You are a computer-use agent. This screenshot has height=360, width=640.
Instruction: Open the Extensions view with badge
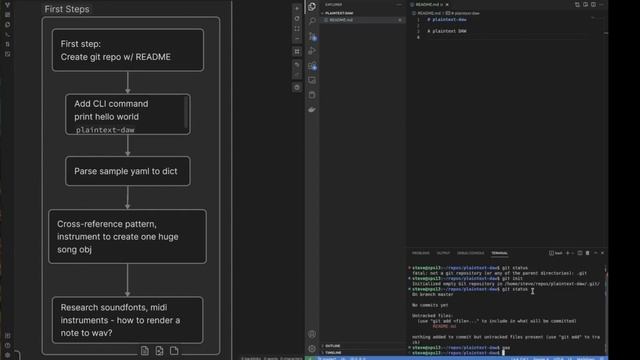click(313, 66)
